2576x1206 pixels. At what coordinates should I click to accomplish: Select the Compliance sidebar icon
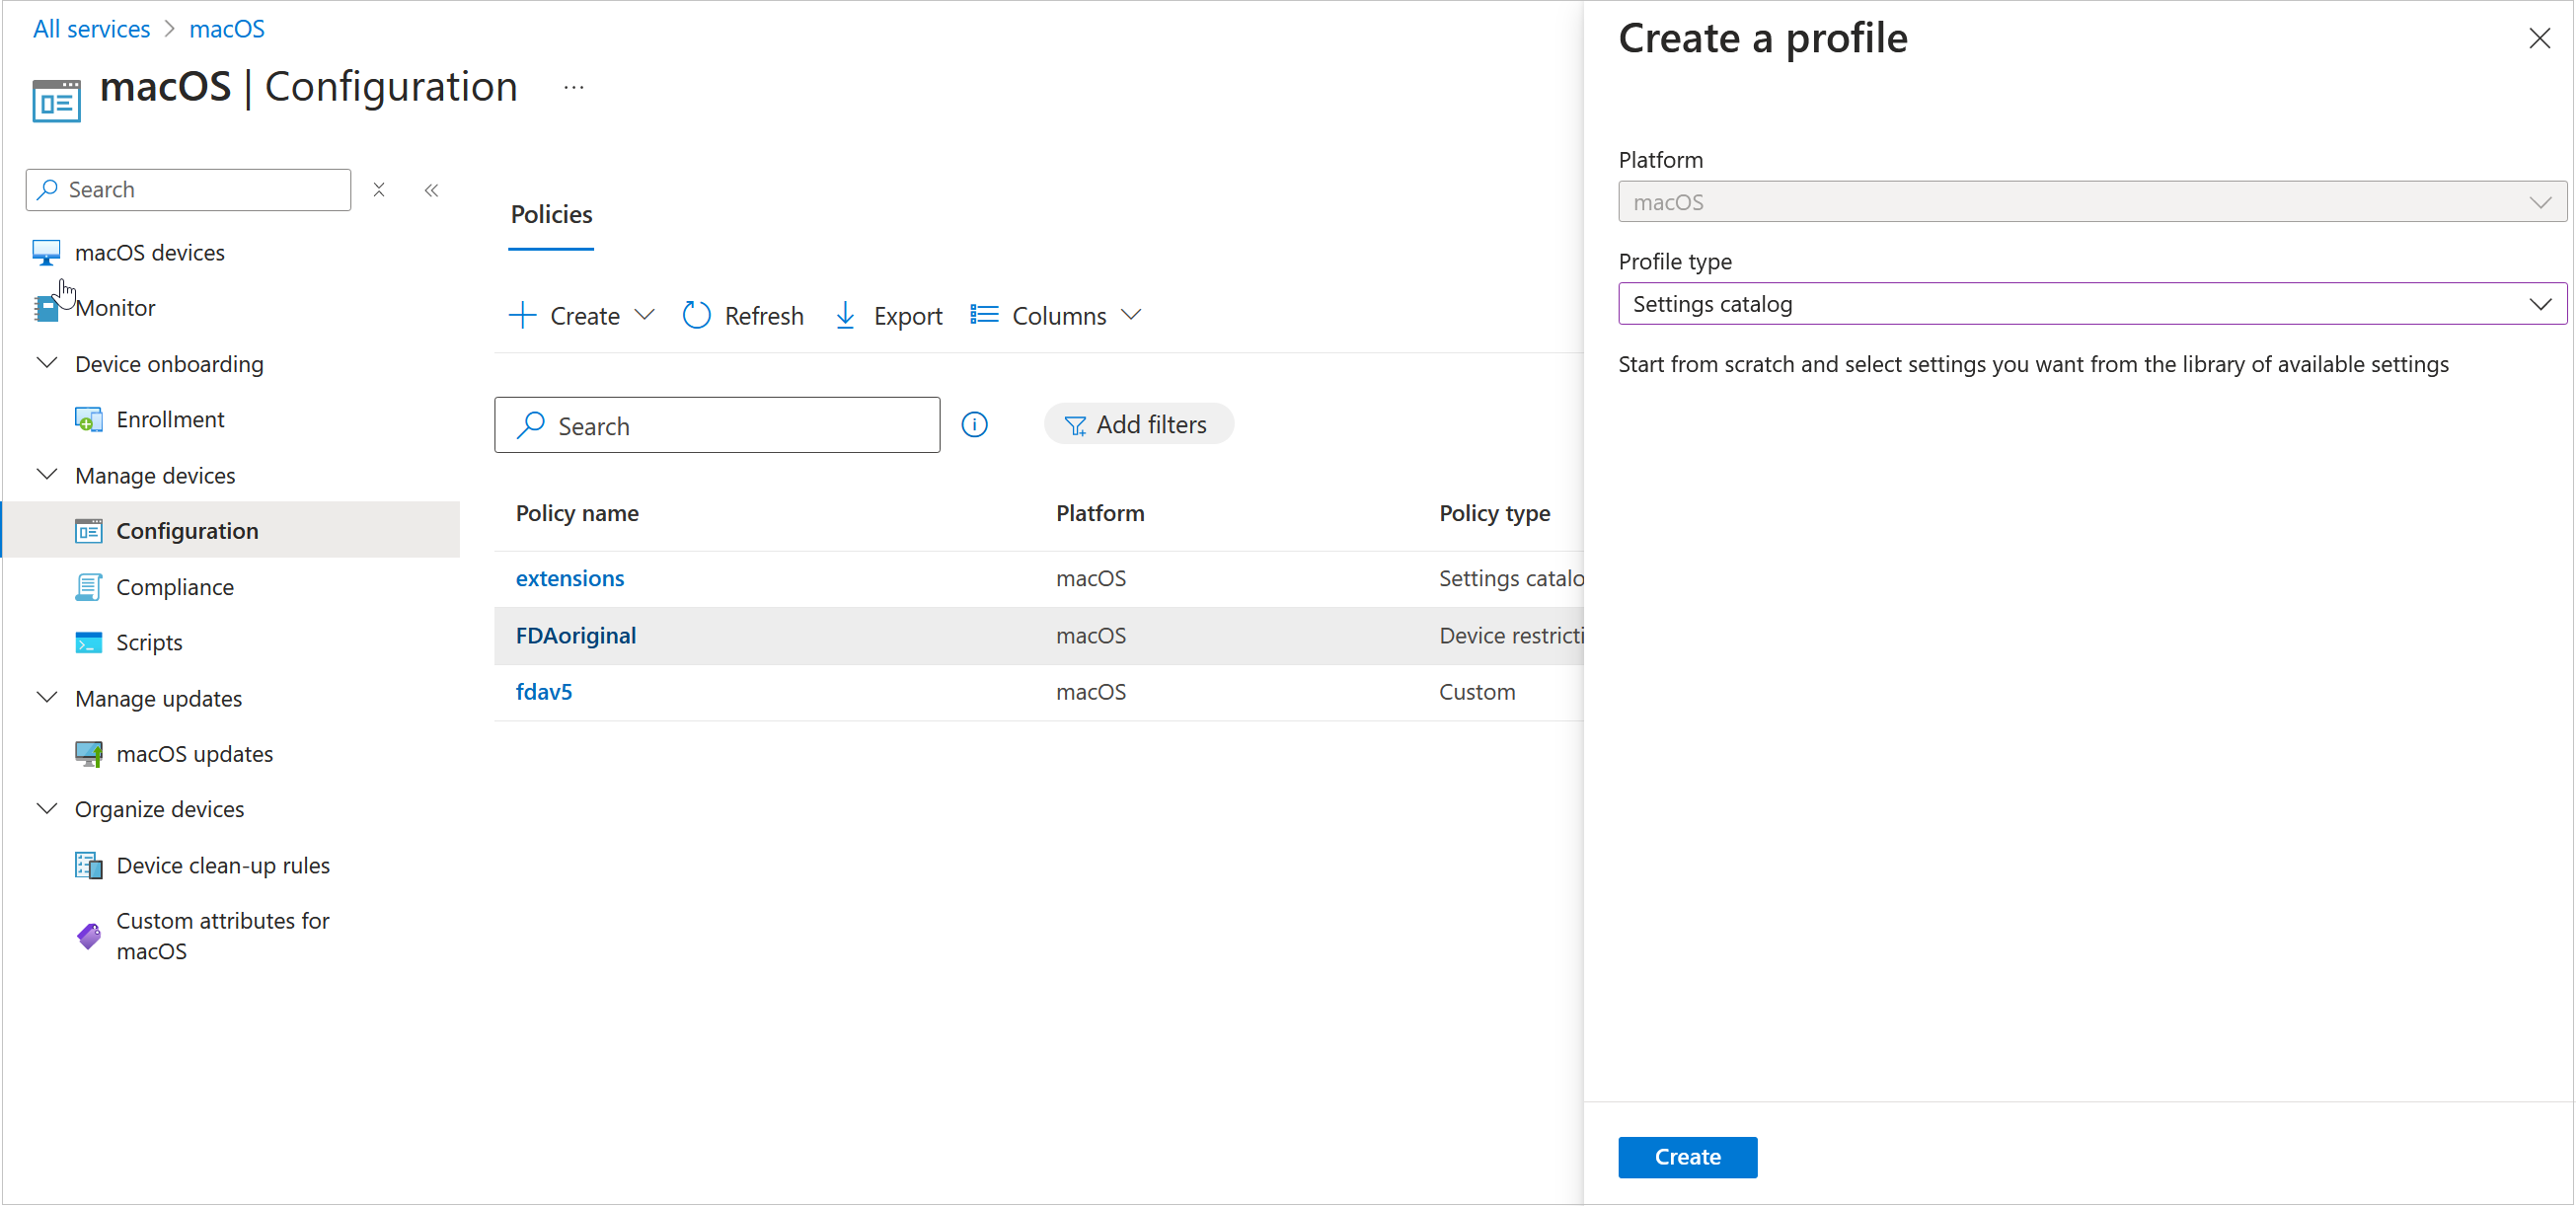(89, 587)
